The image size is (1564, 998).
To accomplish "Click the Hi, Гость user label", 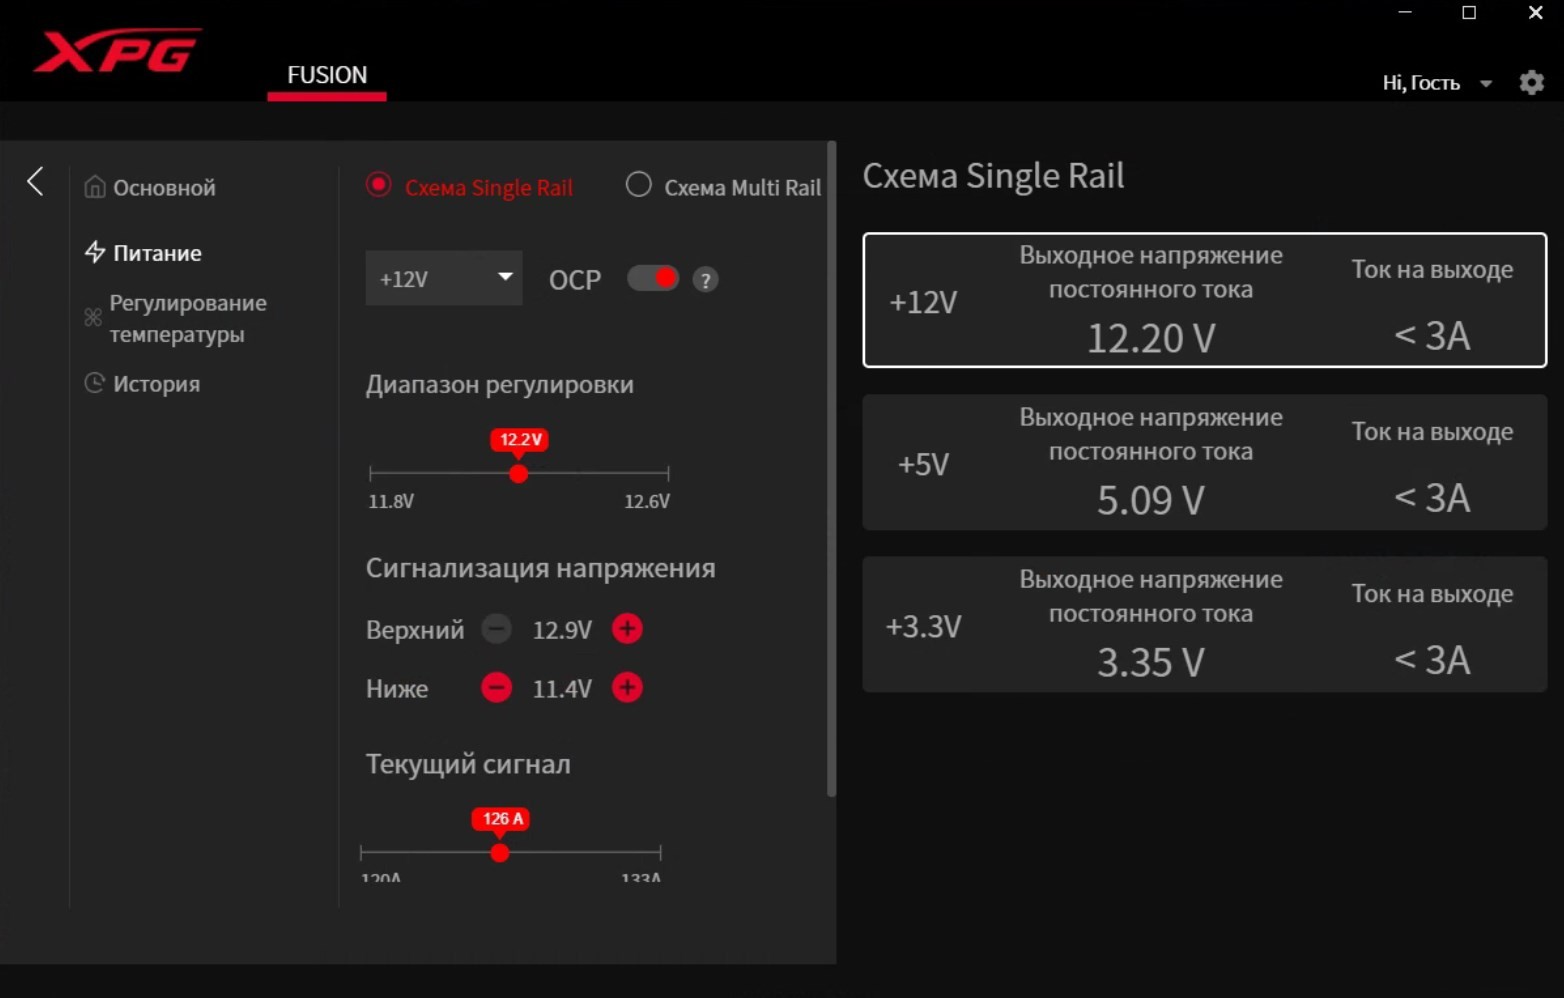I will [x=1421, y=83].
